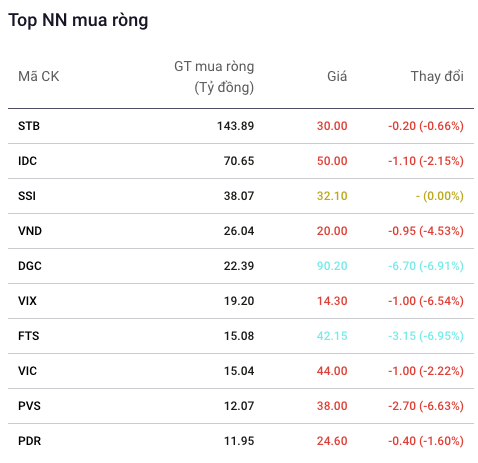Viewport: 478px width, 463px height.
Task: Click the VIX stock code
Action: pos(27,301)
